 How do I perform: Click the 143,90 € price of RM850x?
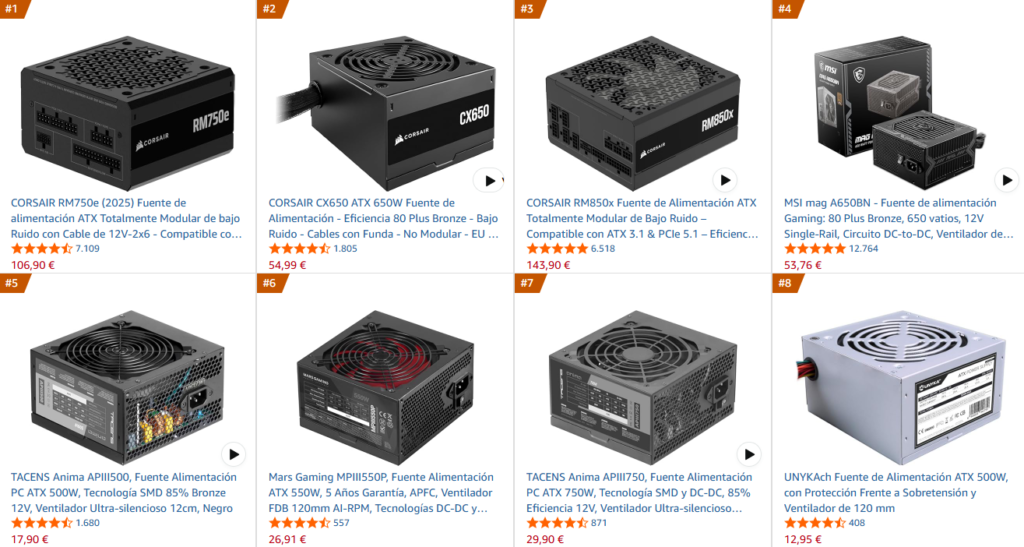pos(549,265)
